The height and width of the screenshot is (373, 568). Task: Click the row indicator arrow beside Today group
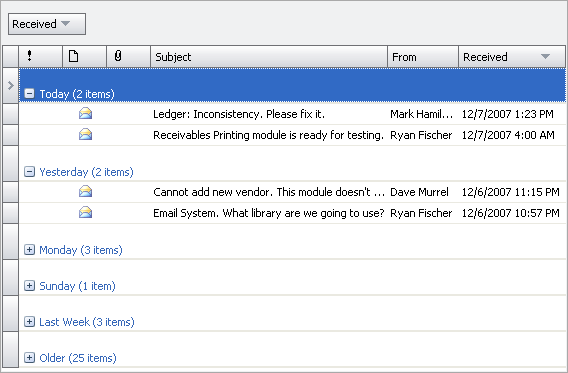point(11,85)
